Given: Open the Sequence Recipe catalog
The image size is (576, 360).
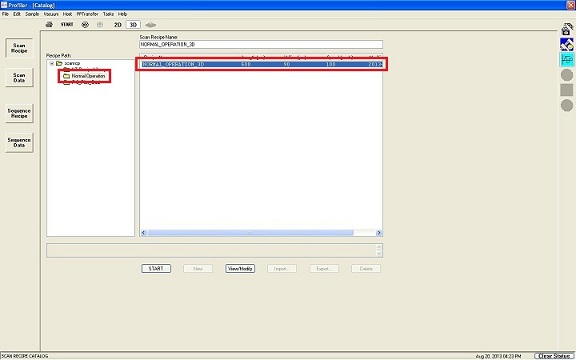Looking at the screenshot, I should click(x=19, y=113).
